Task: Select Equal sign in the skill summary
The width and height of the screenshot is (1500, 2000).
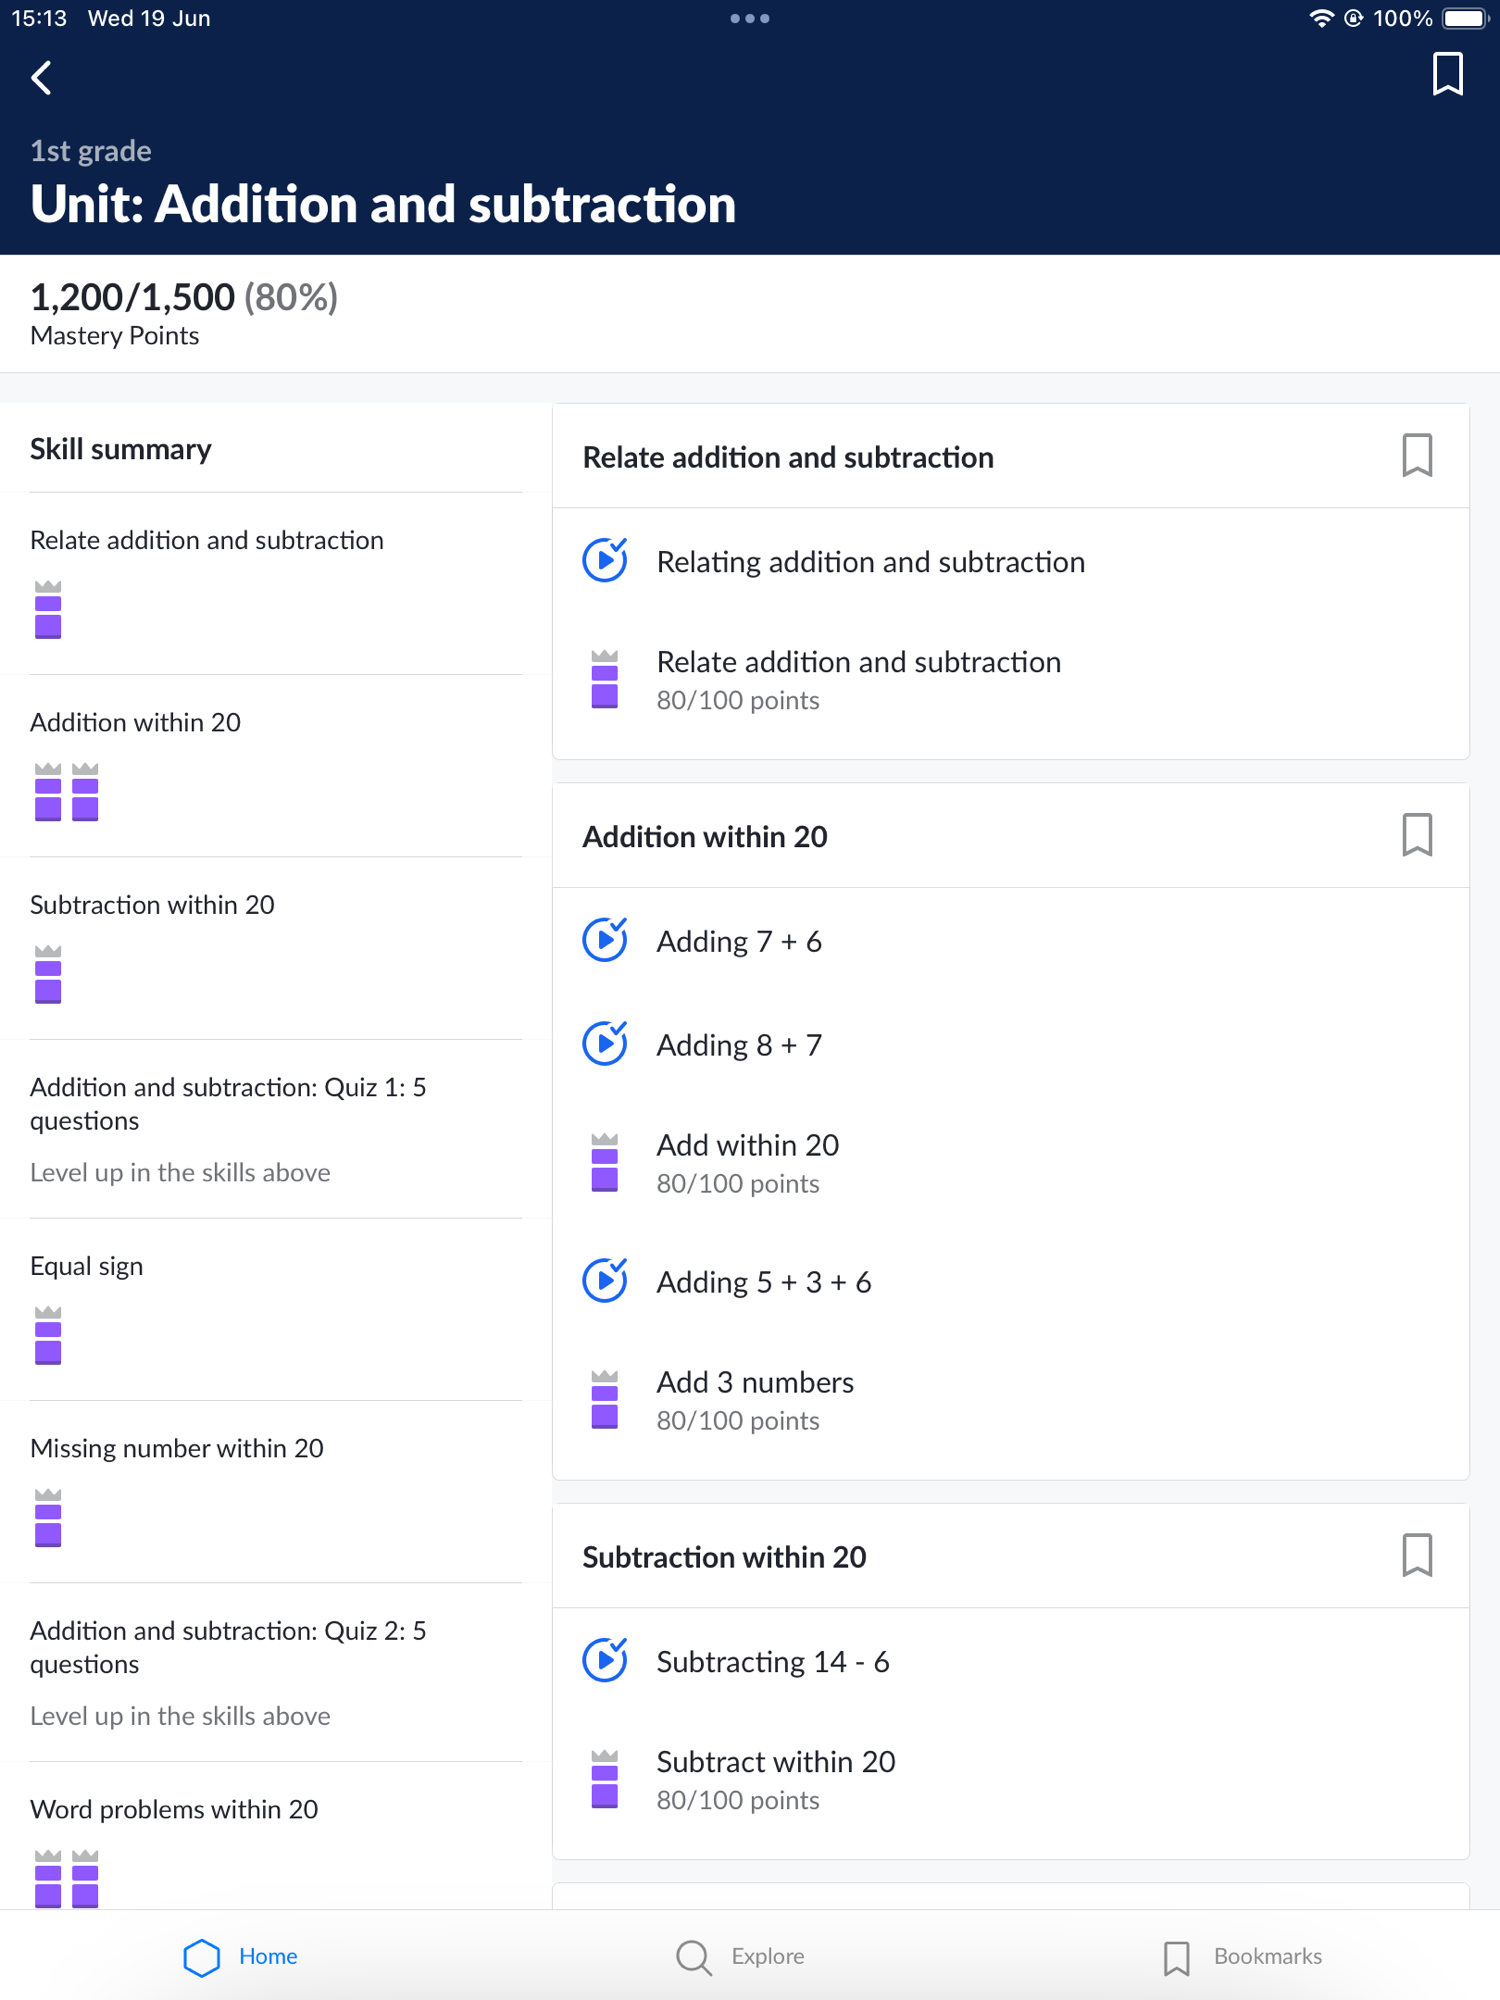Action: pos(87,1266)
